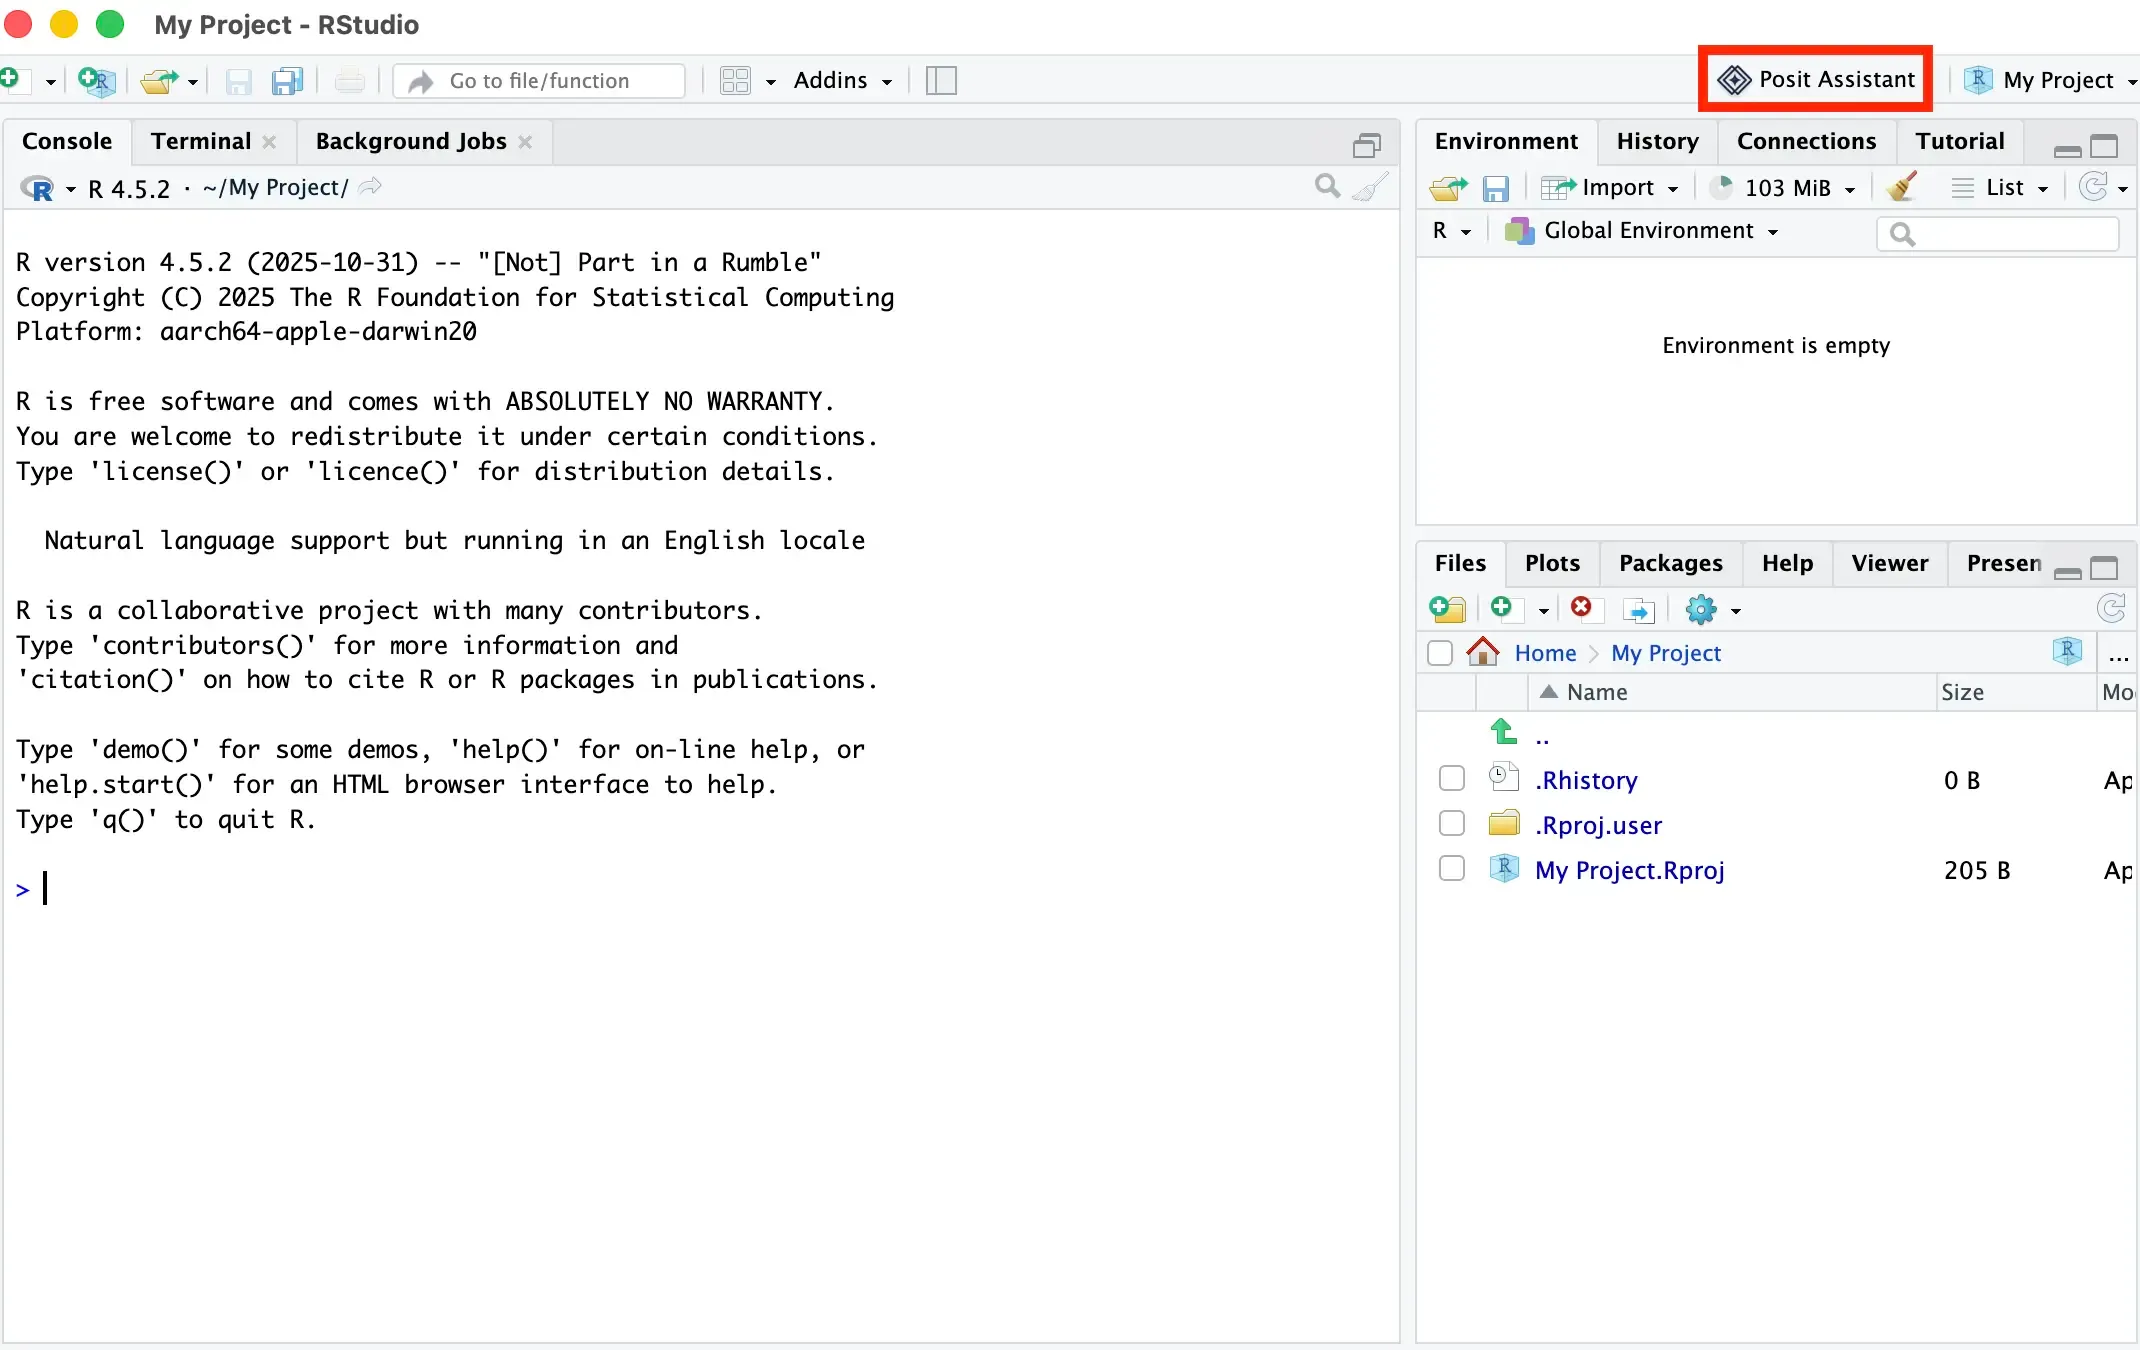This screenshot has height=1350, width=2140.
Task: Save the workspace in the Environment pane
Action: [x=1496, y=188]
